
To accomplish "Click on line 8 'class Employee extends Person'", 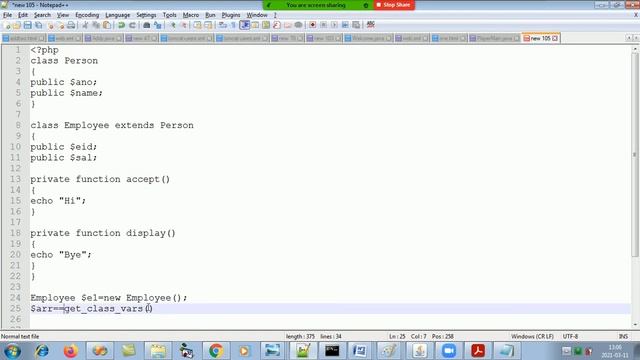I will (x=112, y=125).
